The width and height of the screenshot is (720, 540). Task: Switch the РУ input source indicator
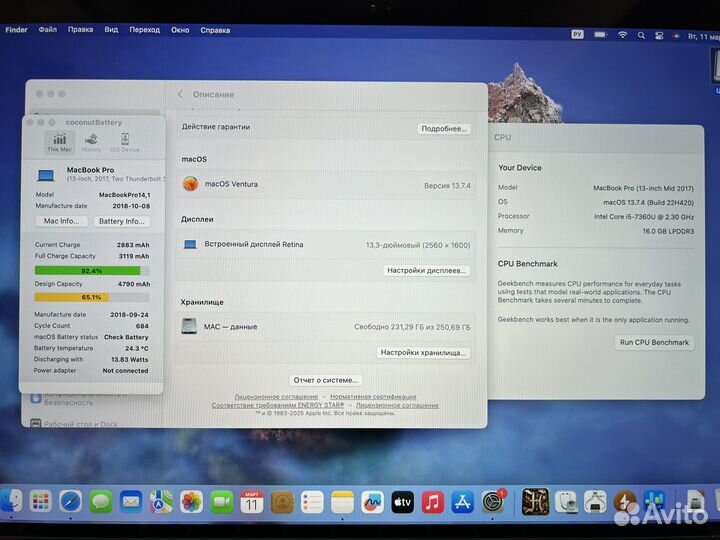click(x=577, y=34)
